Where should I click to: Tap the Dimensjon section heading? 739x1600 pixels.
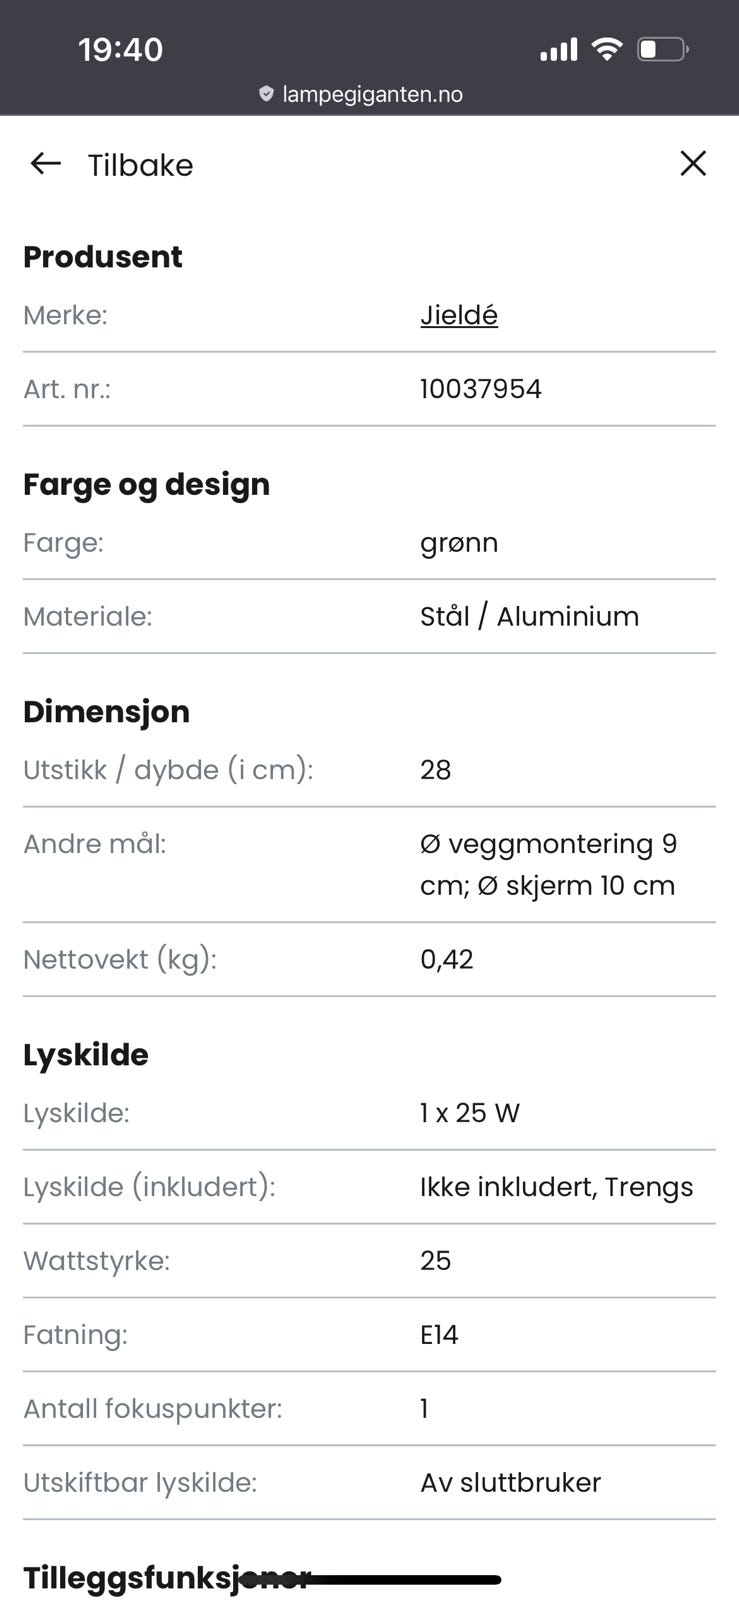click(x=106, y=712)
